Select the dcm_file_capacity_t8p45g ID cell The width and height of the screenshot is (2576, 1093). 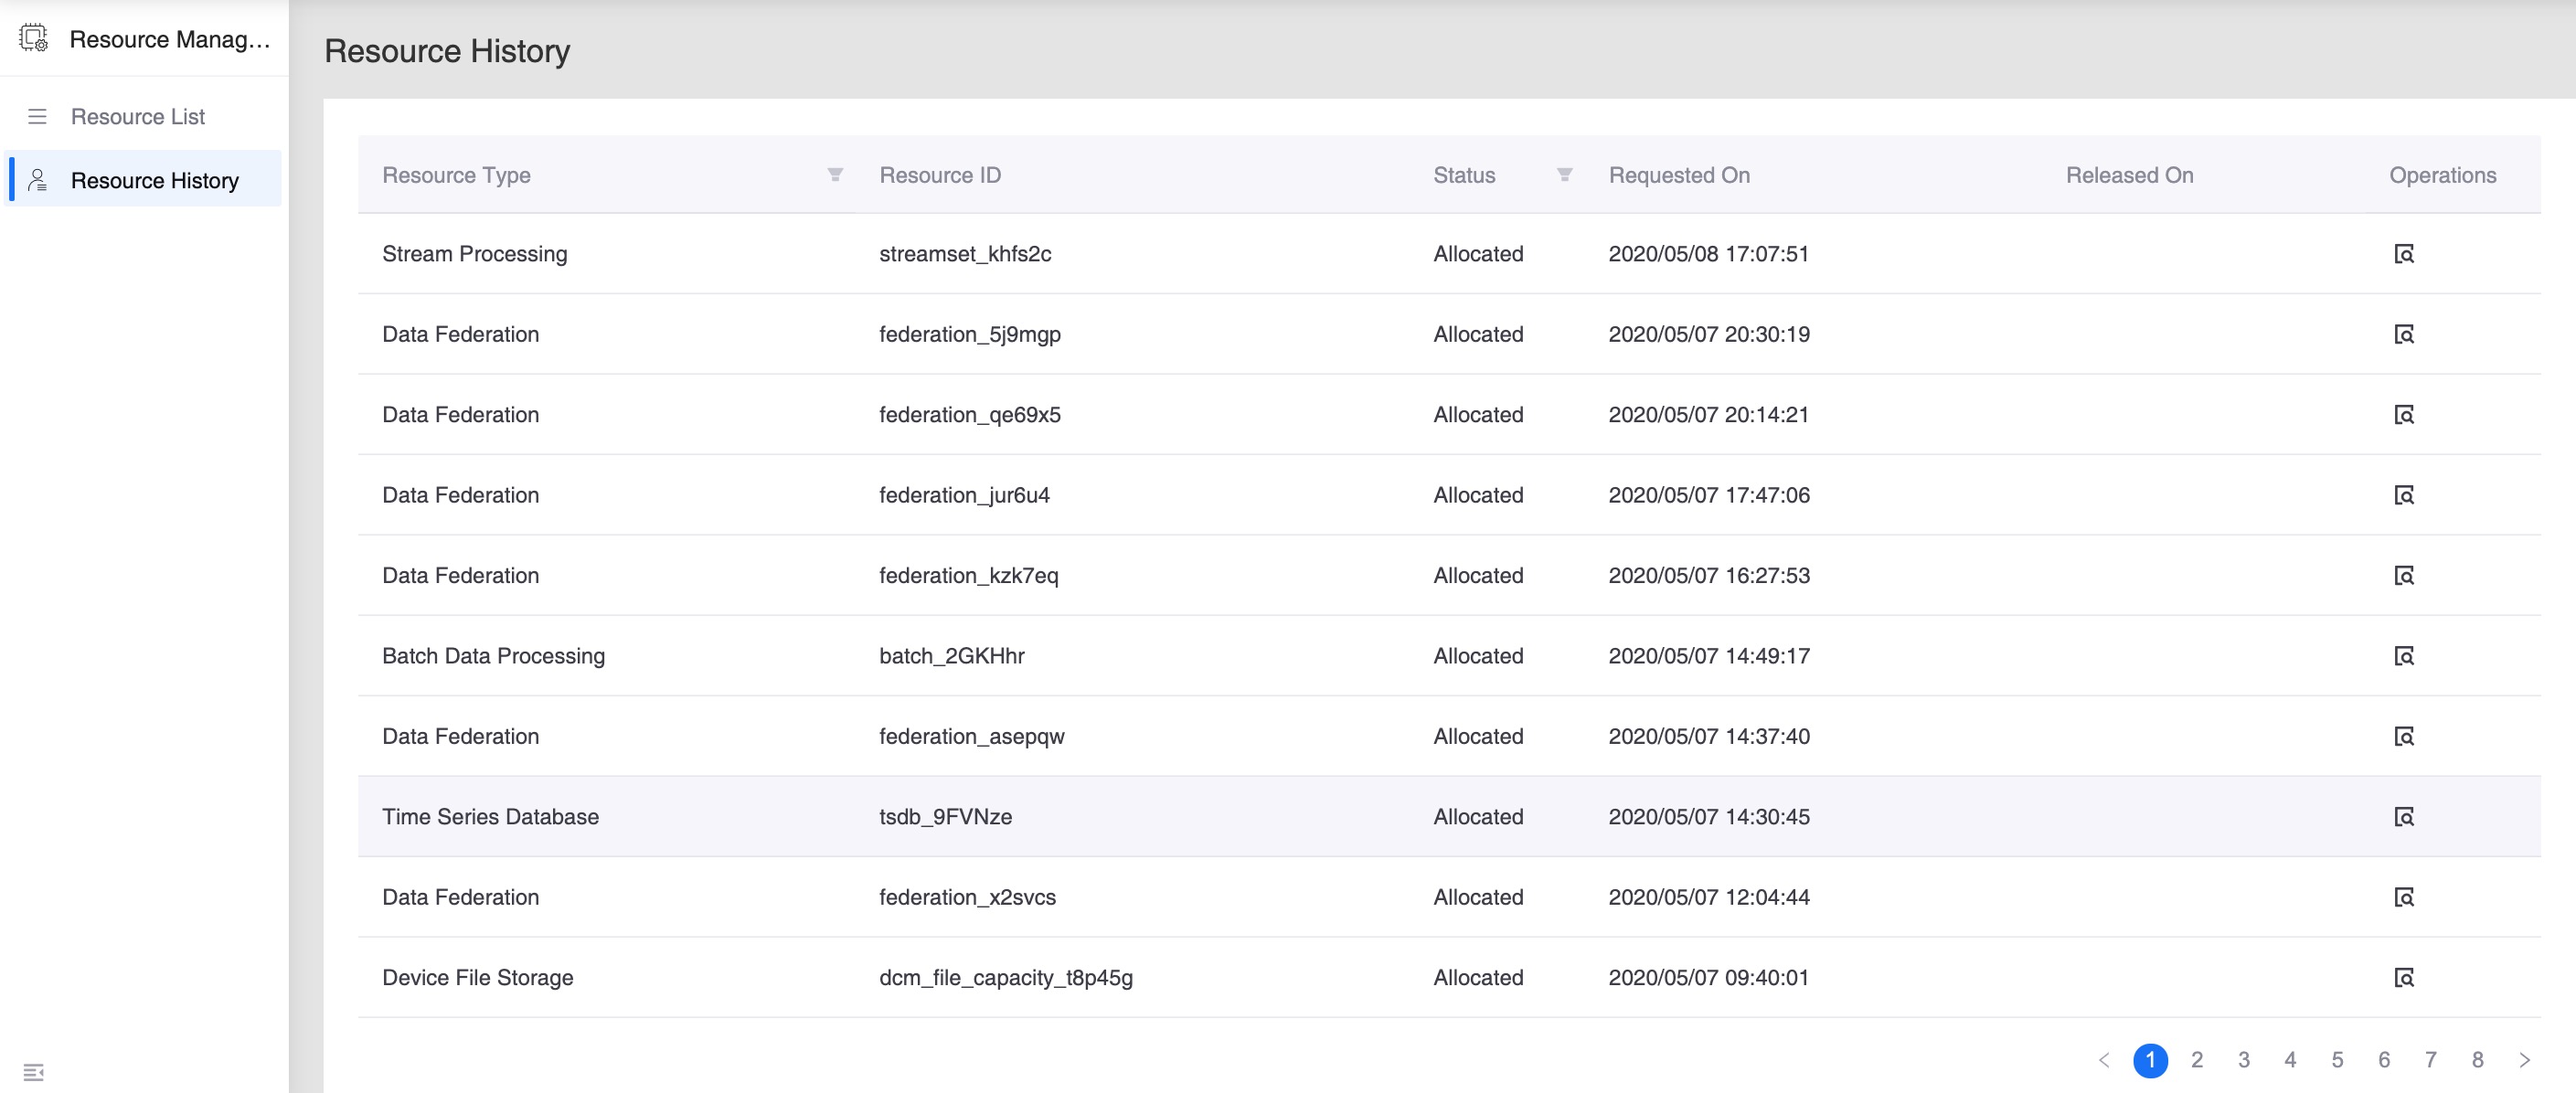click(x=1005, y=978)
